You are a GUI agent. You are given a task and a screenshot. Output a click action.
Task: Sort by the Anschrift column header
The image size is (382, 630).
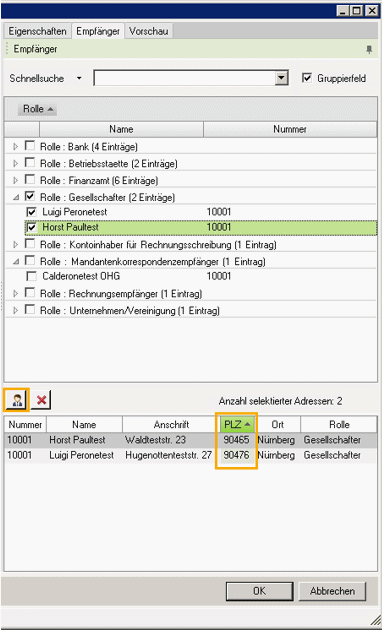click(x=171, y=425)
